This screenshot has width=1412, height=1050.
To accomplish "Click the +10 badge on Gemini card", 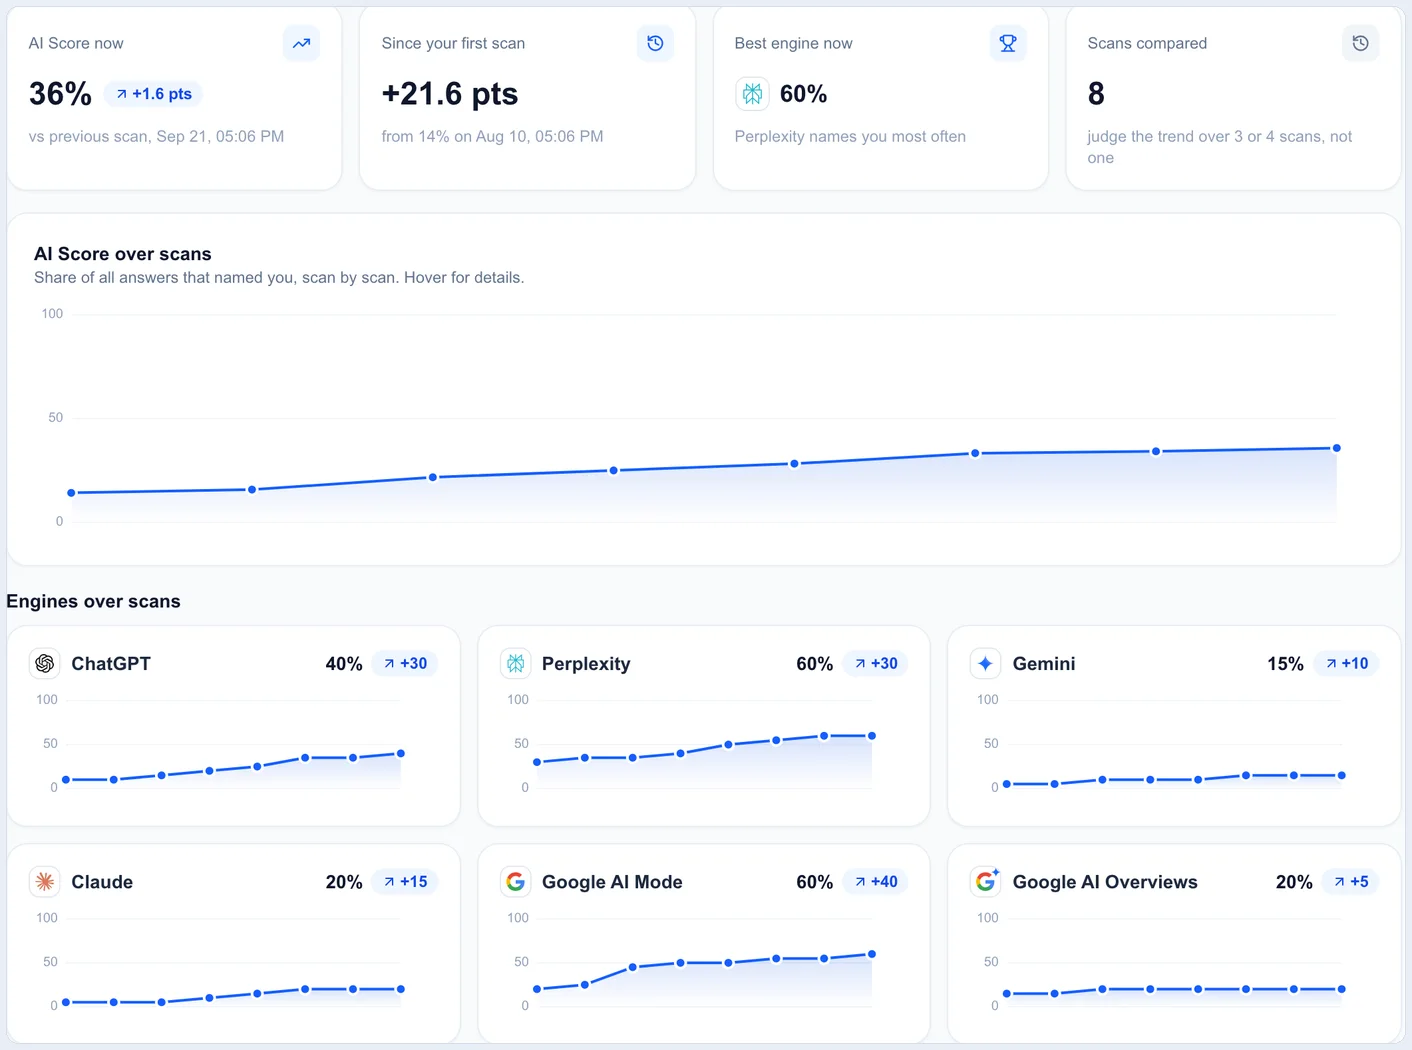I will pos(1346,663).
